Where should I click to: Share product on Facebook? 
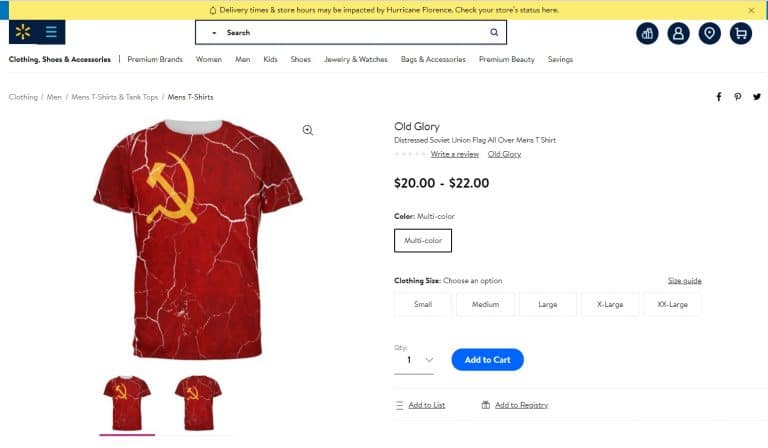719,97
